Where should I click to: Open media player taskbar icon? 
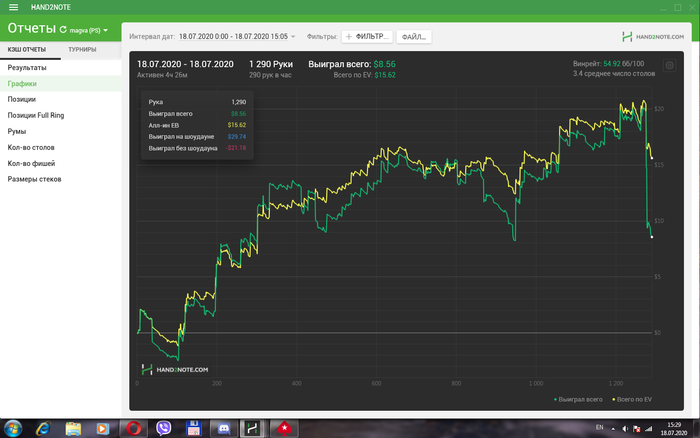[x=103, y=429]
